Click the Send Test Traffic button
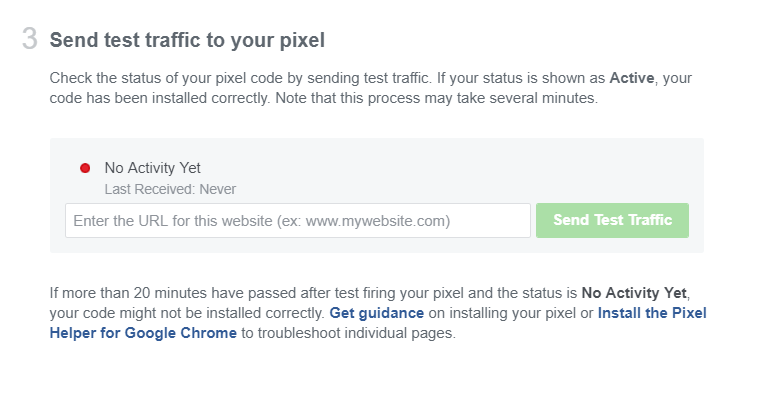This screenshot has height=393, width=767. 612,221
